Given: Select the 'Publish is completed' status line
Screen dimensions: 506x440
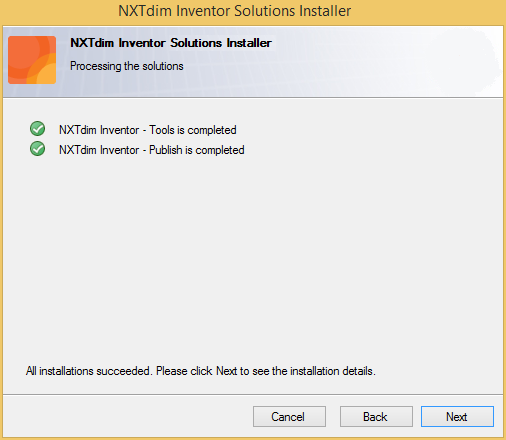Looking at the screenshot, I should [152, 150].
